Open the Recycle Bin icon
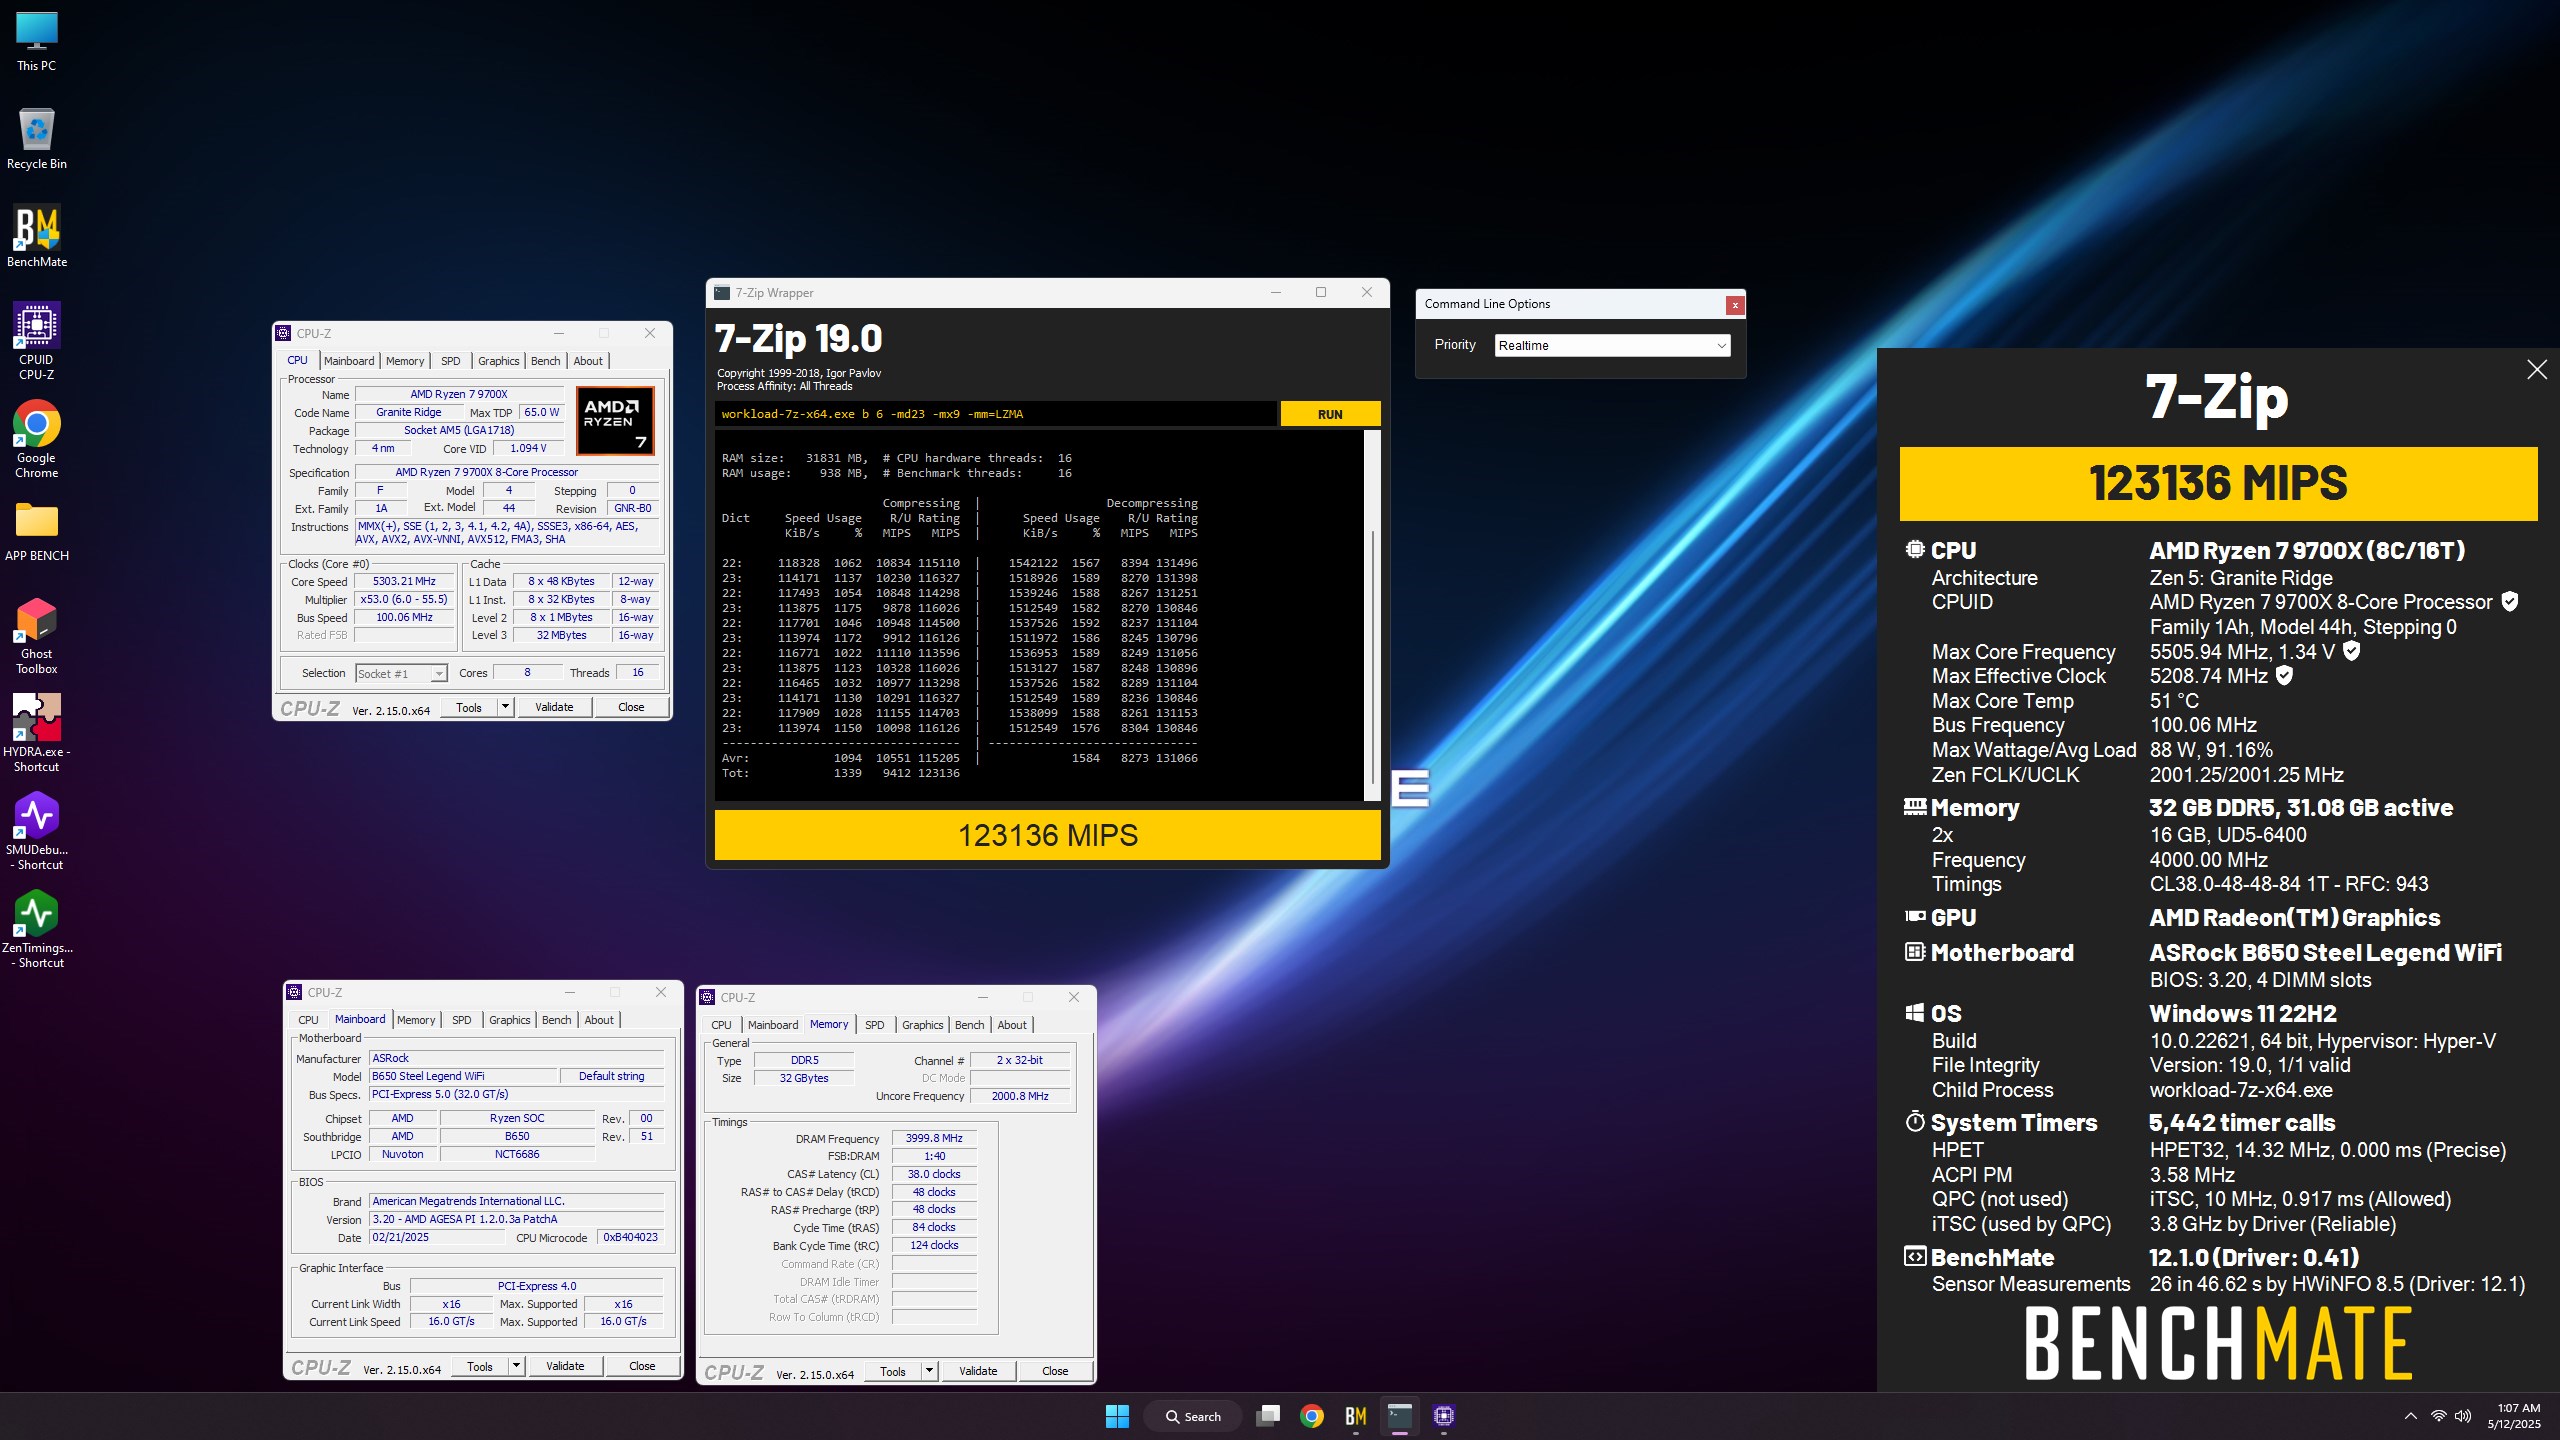 [37, 139]
